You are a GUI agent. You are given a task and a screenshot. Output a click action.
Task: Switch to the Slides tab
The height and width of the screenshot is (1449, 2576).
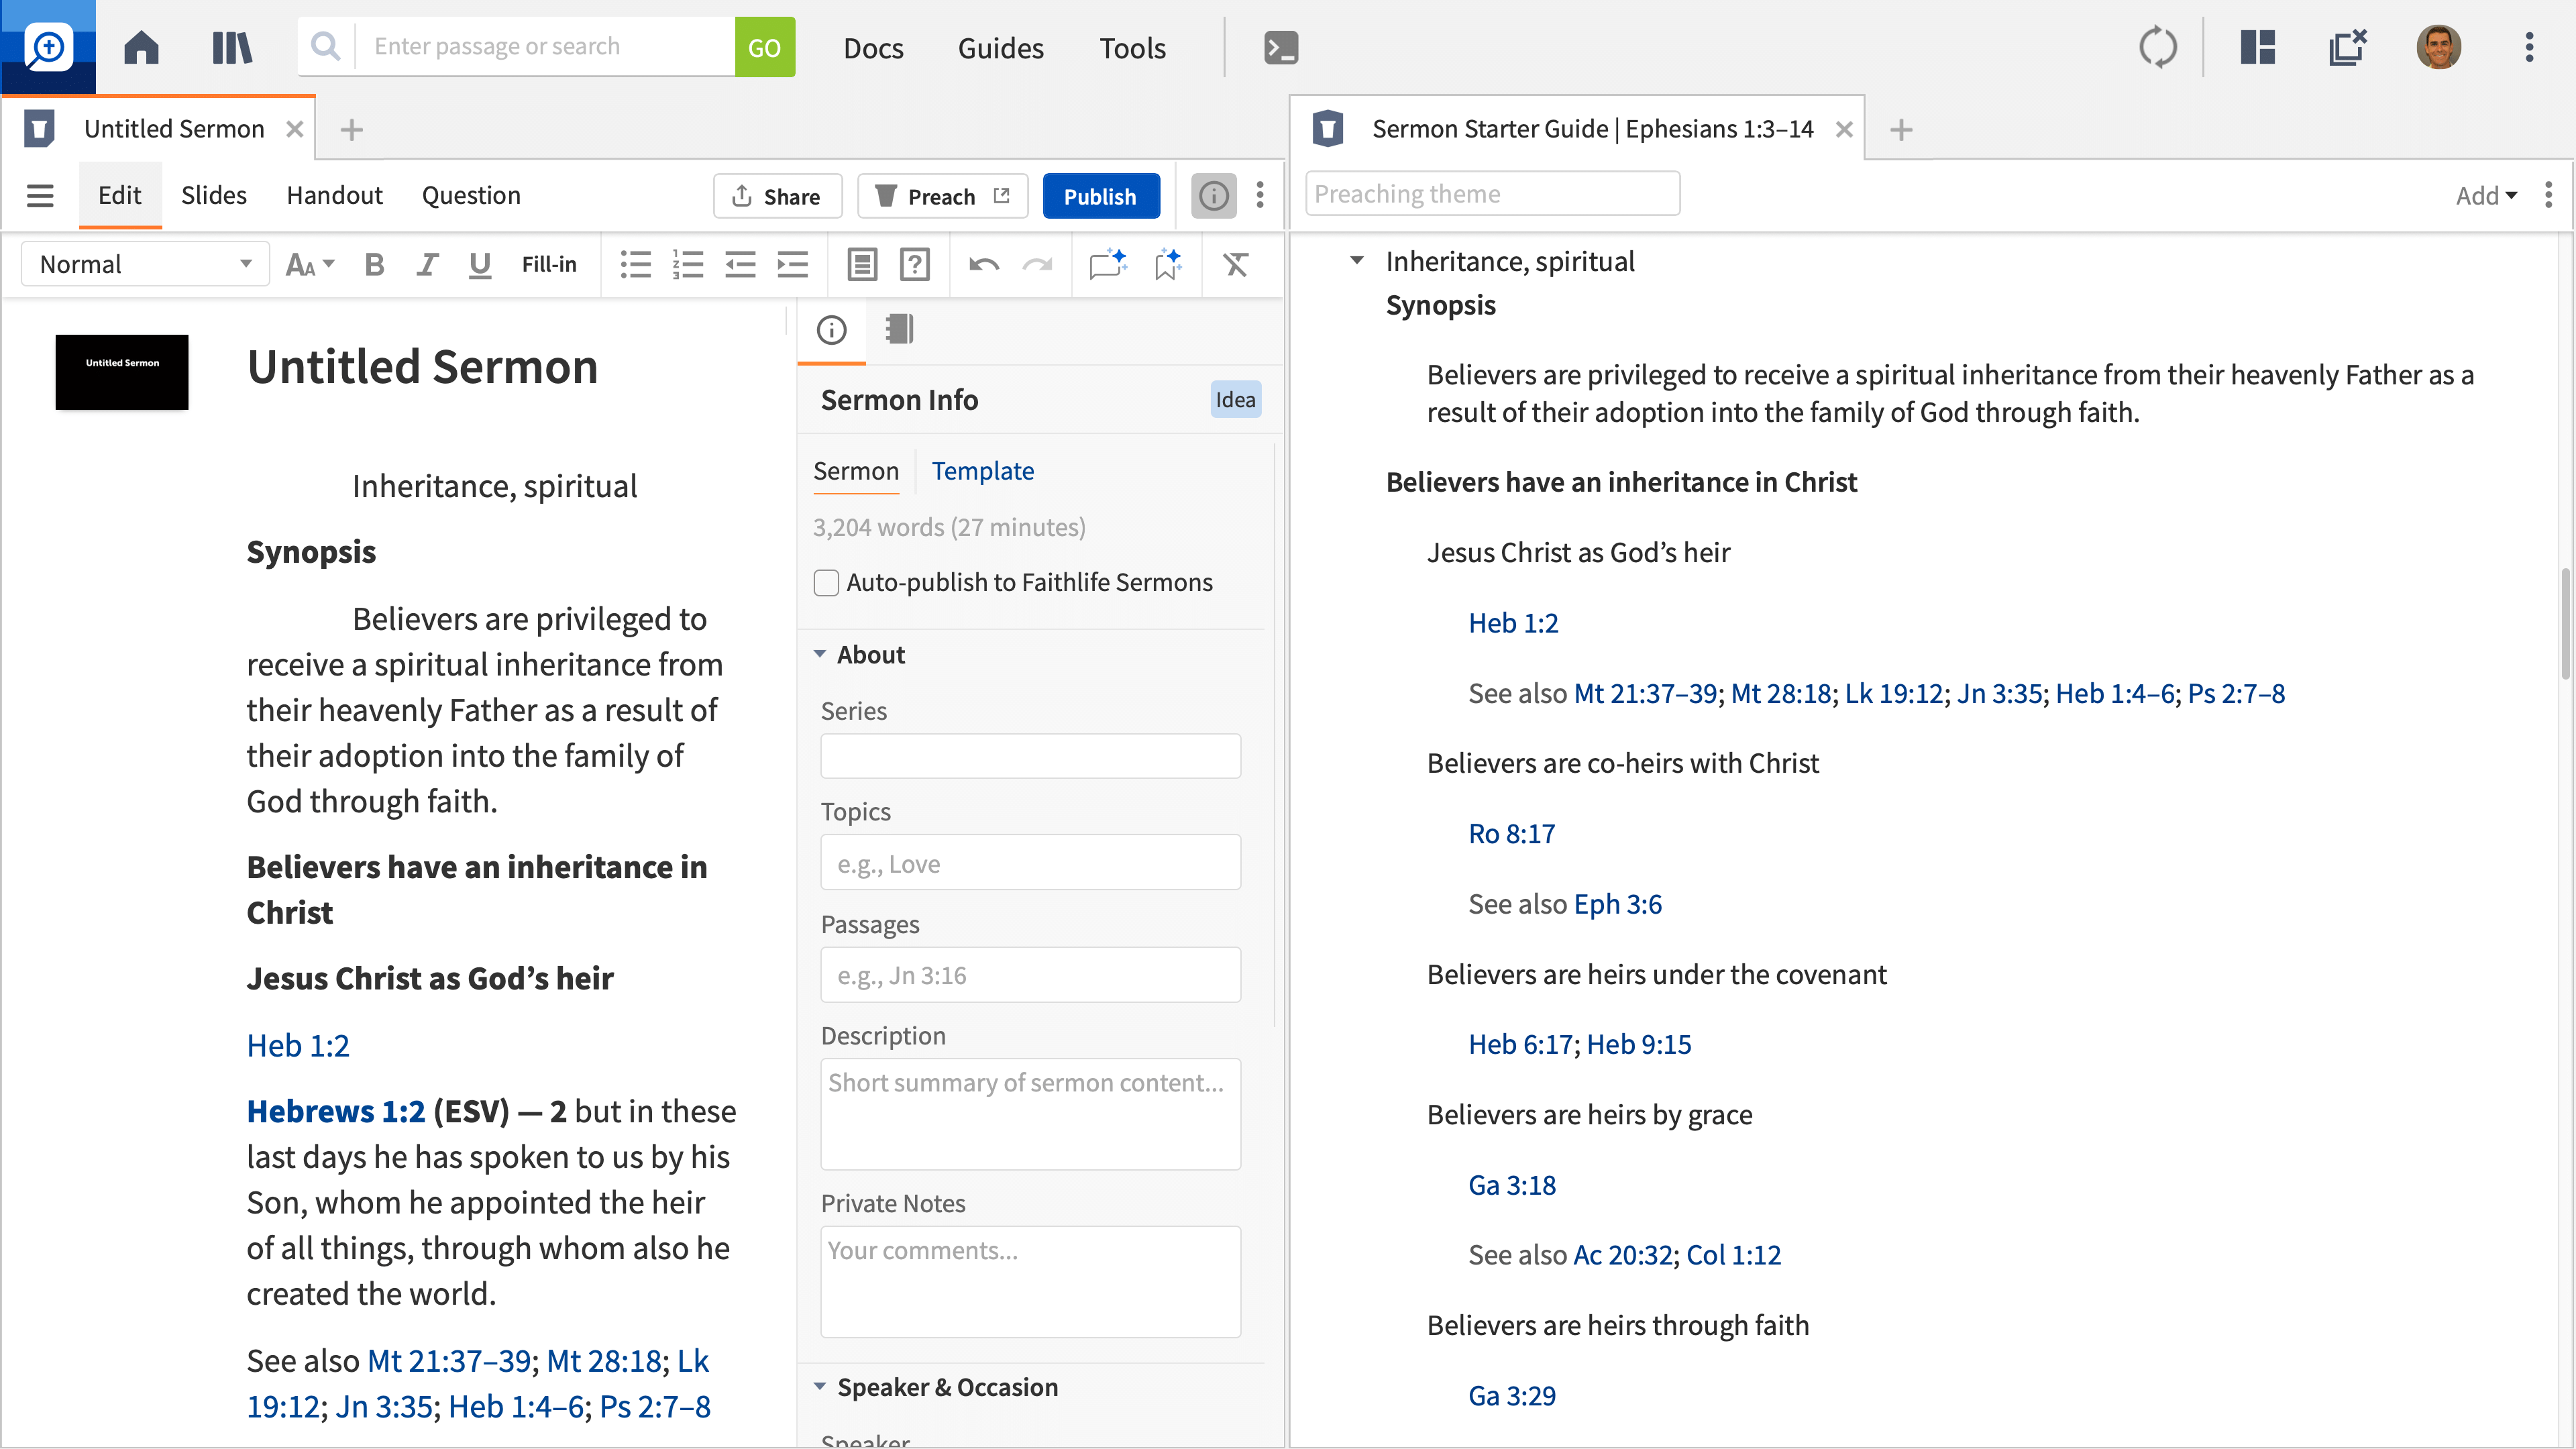pyautogui.click(x=213, y=195)
